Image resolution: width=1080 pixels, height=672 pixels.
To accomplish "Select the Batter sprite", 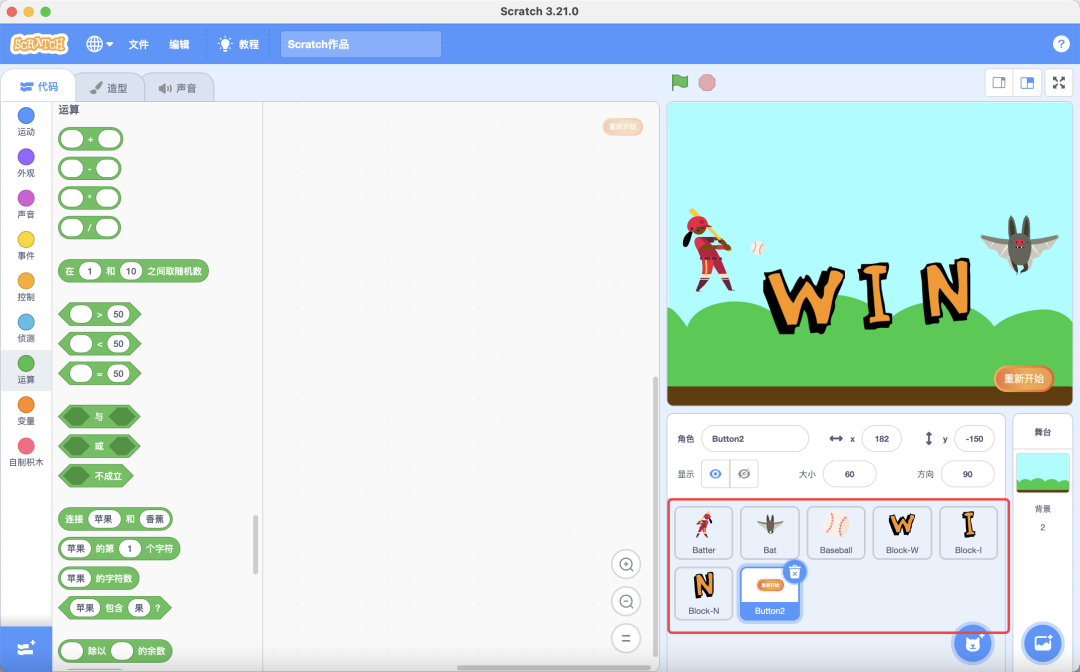I will coord(703,532).
